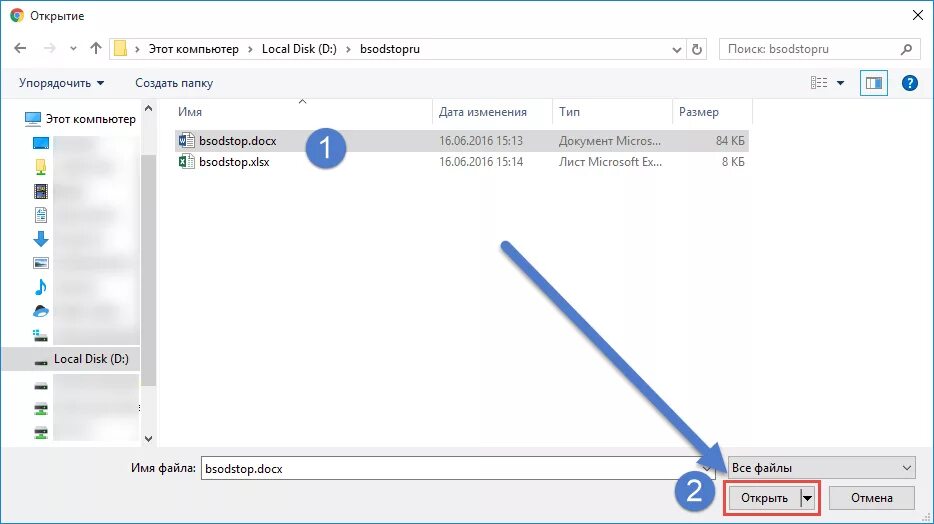Click the forward navigation arrow
This screenshot has width=934, height=524.
[x=49, y=48]
